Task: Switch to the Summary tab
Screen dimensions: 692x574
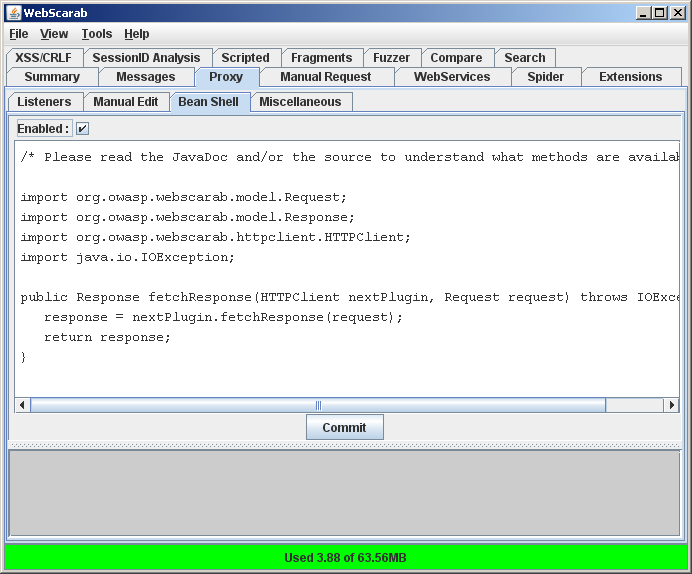Action: coord(52,77)
